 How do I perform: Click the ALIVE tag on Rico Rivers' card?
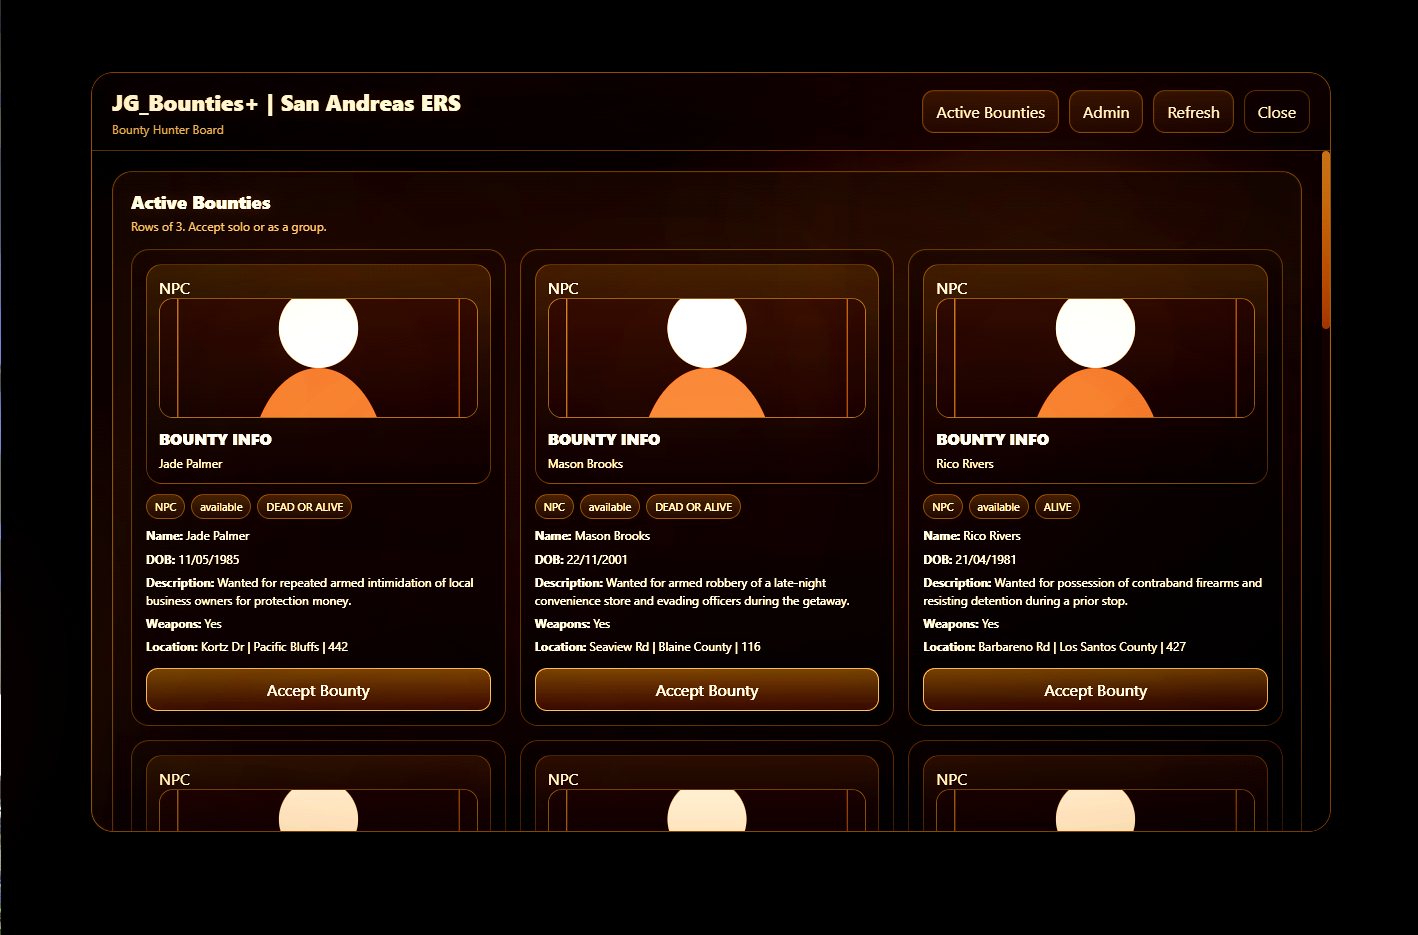tap(1057, 507)
